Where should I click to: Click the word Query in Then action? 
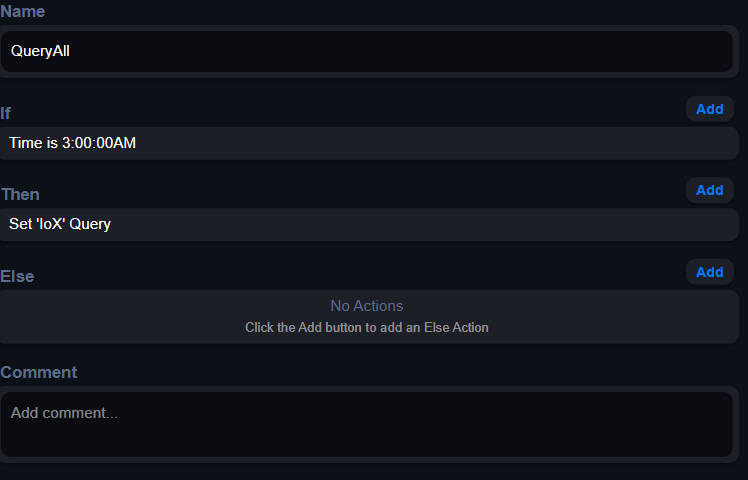(x=90, y=224)
